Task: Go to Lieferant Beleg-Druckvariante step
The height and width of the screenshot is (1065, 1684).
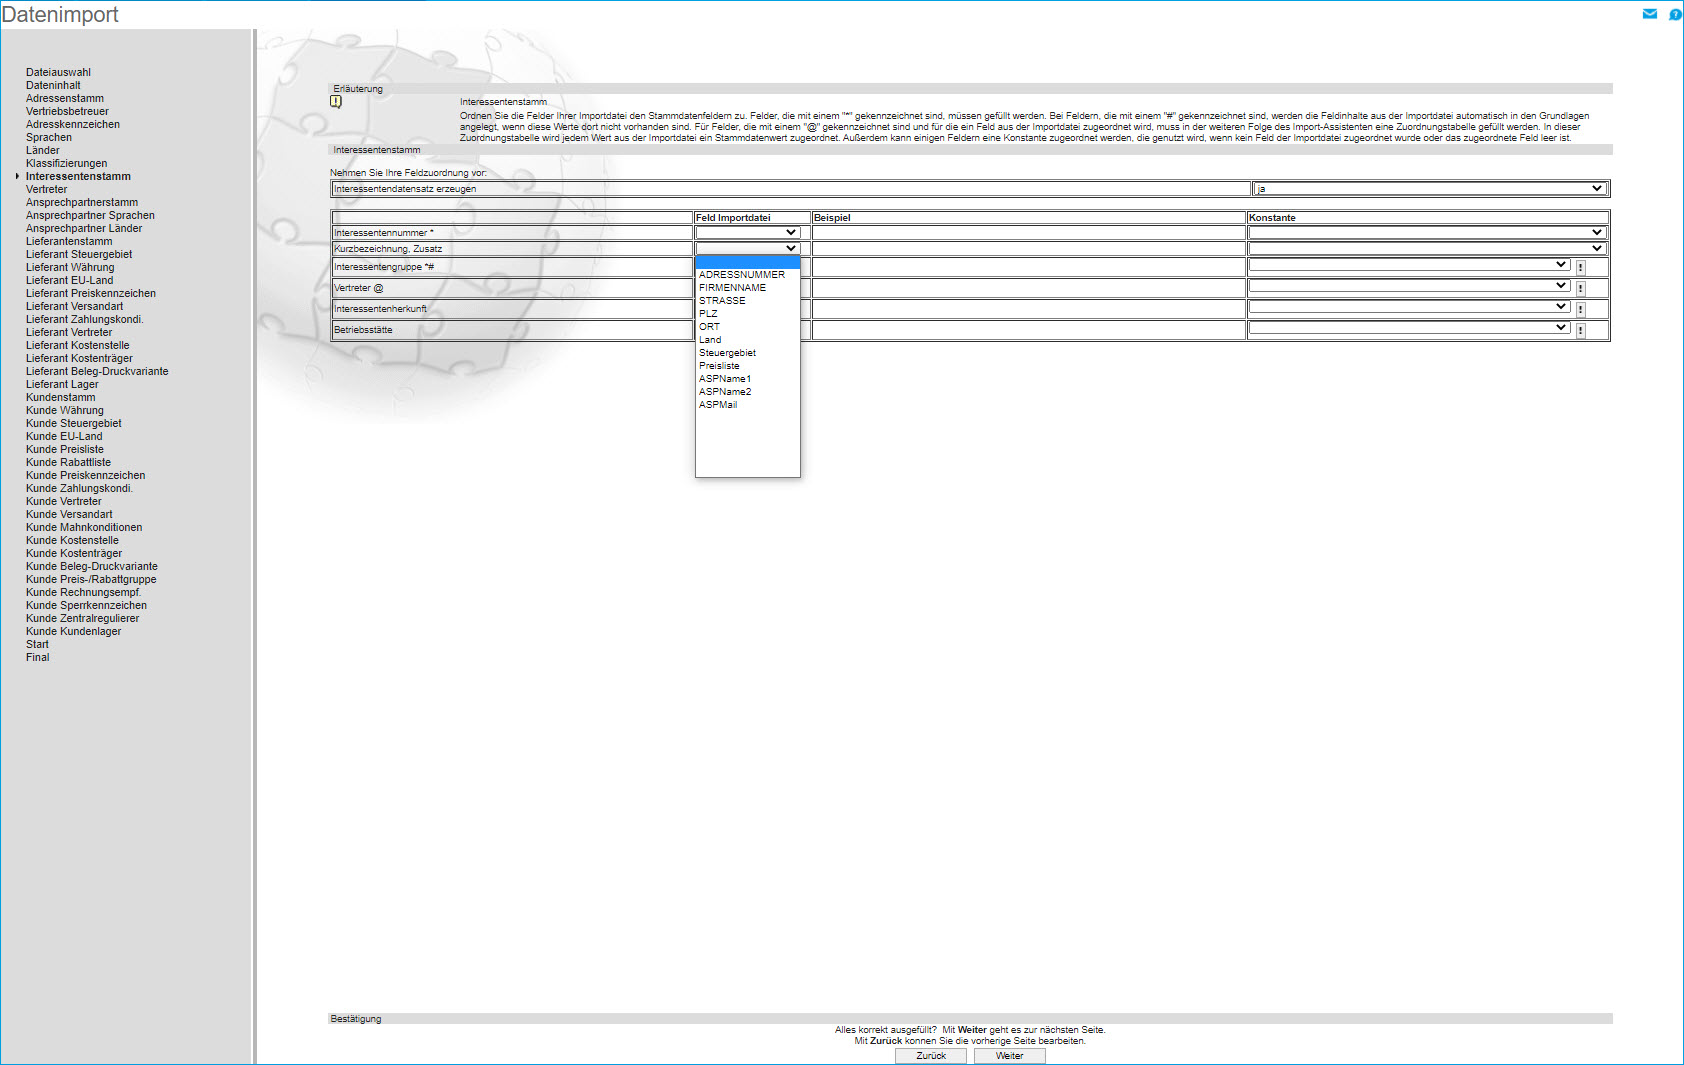Action: point(97,371)
